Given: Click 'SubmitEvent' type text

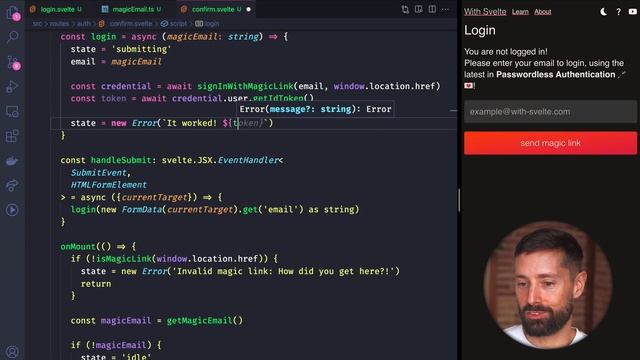Looking at the screenshot, I should click(x=98, y=173).
